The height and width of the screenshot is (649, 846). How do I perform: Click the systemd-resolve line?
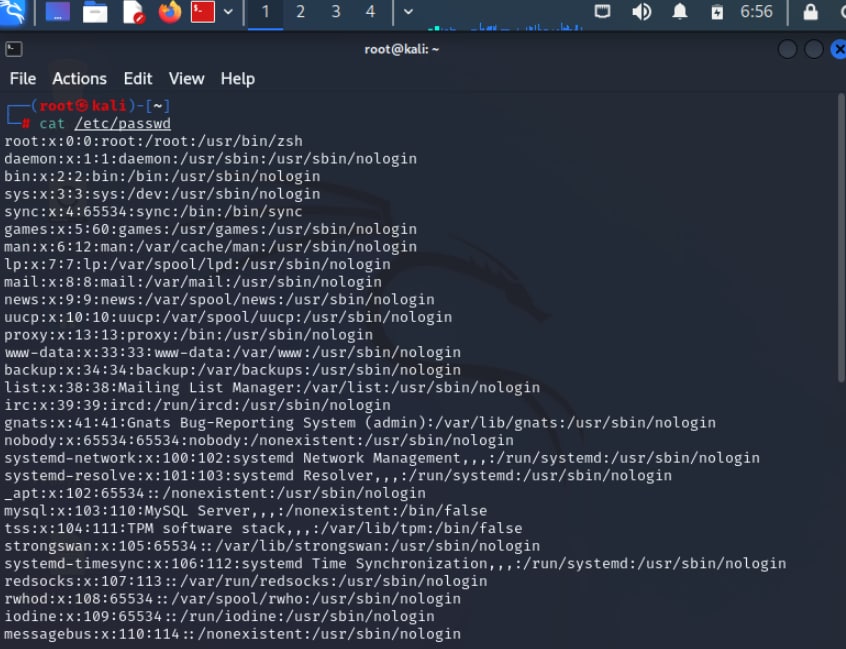(x=338, y=475)
